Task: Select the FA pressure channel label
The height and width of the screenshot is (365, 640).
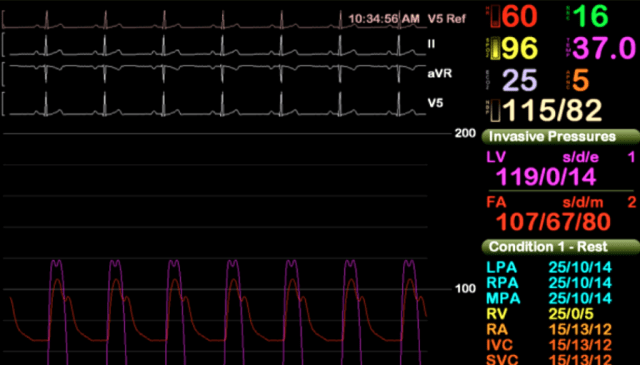Action: [496, 202]
